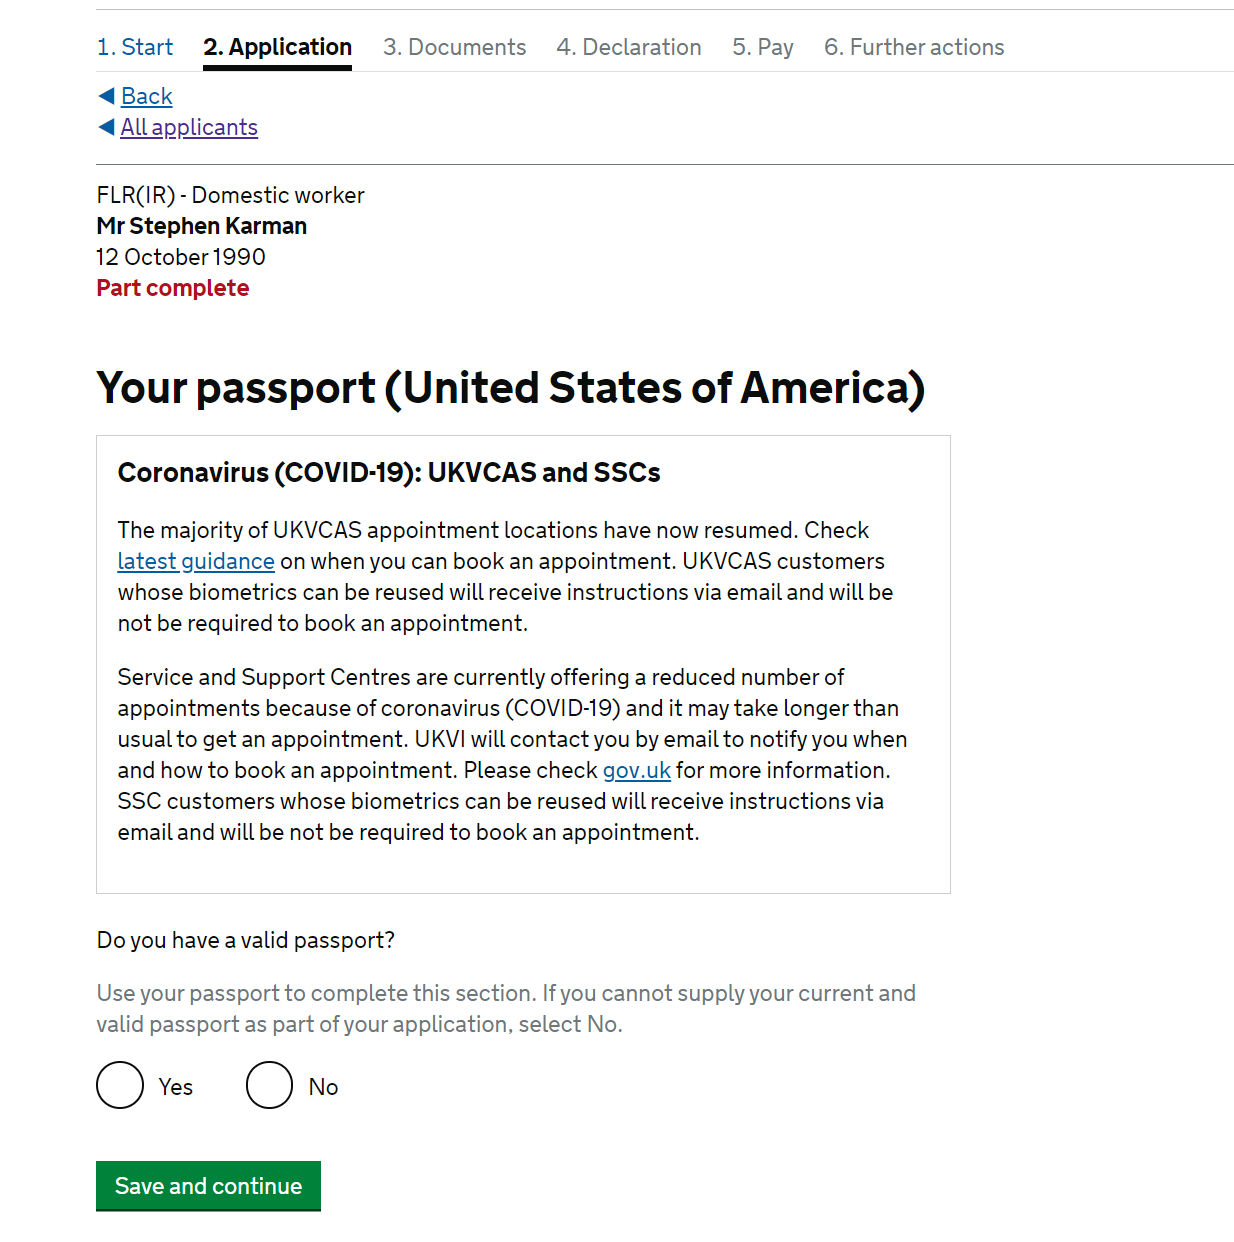
Task: Click the Yes label text
Action: click(176, 1087)
